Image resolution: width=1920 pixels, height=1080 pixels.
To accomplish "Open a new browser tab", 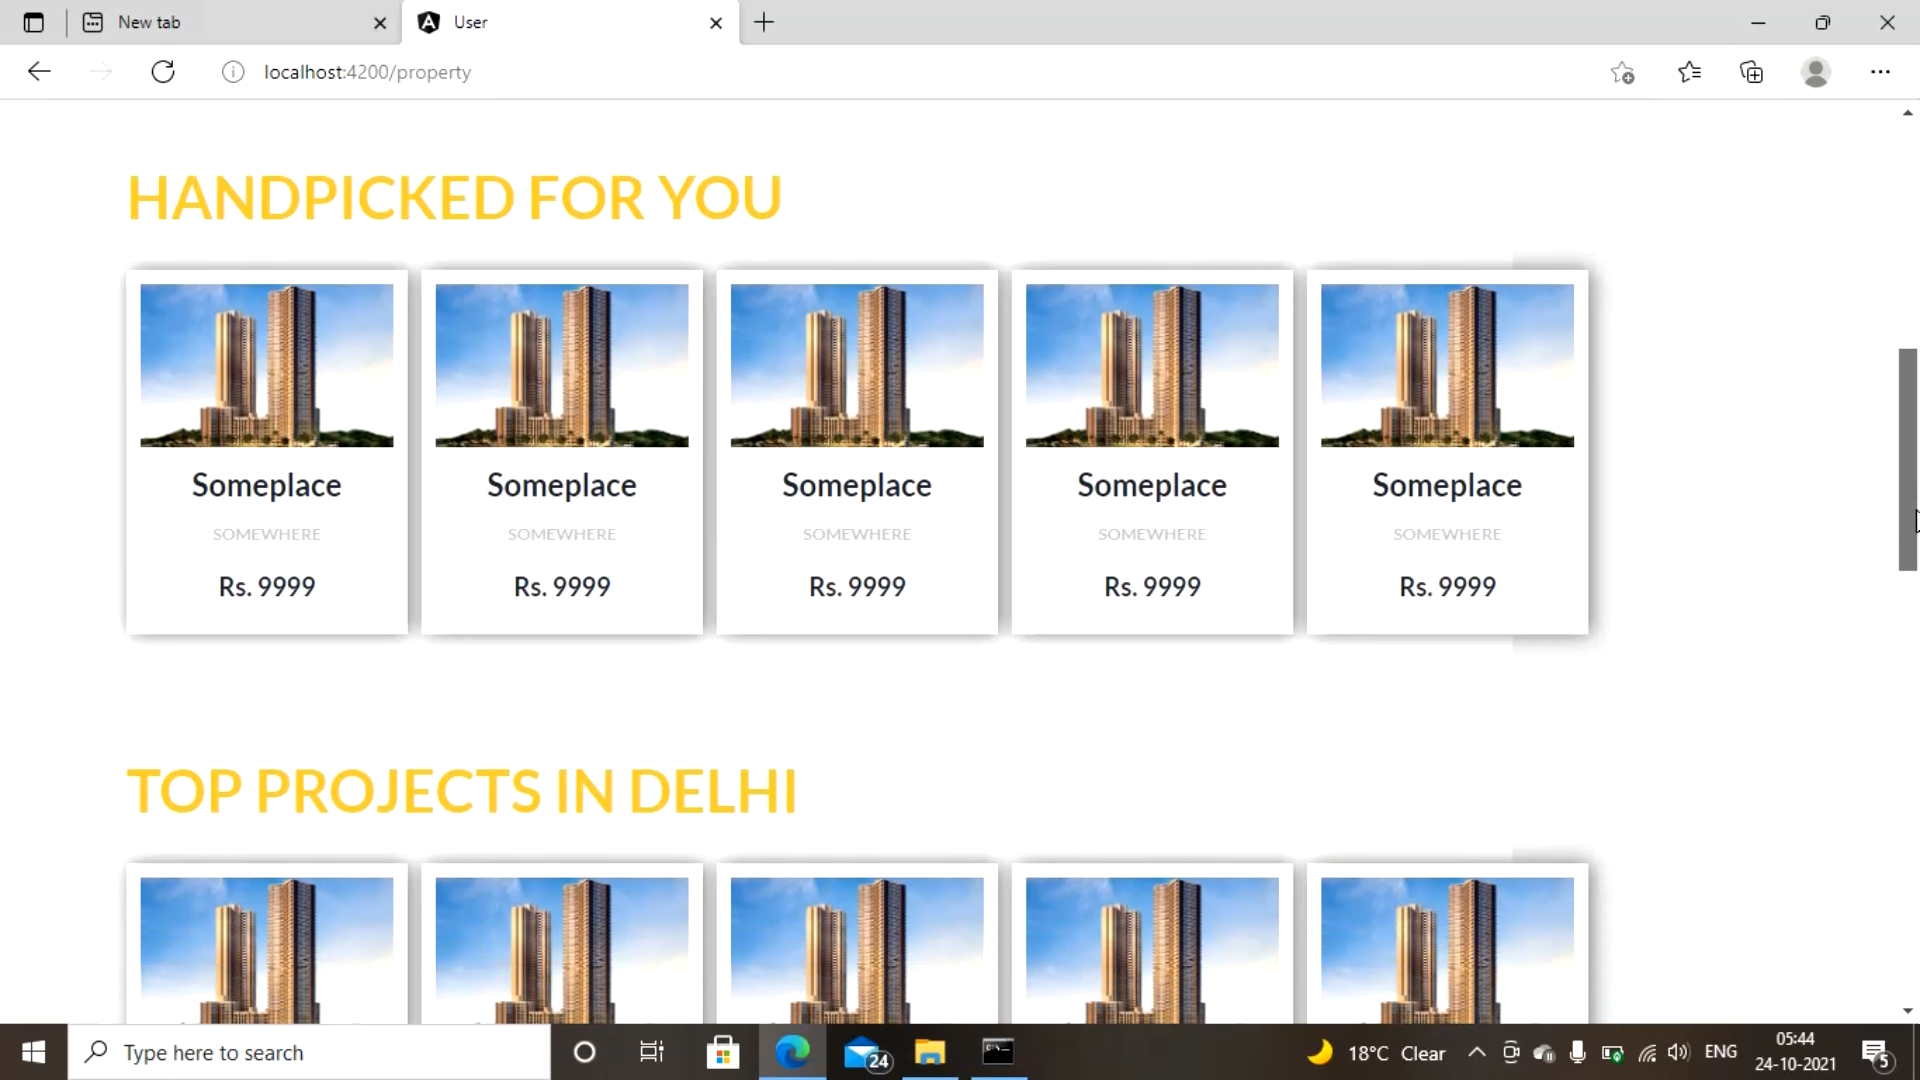I will click(x=764, y=22).
